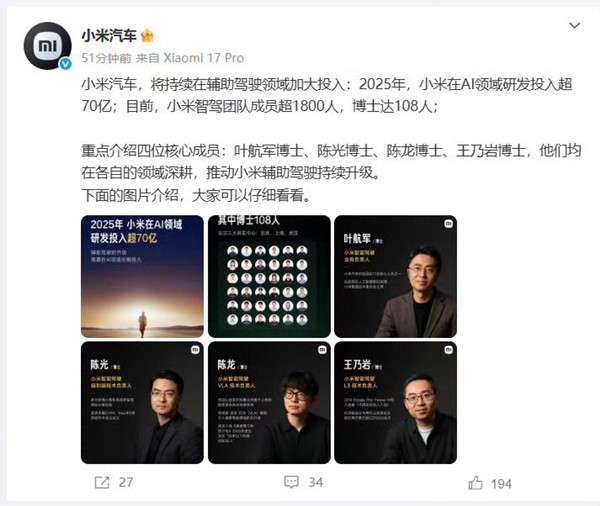
Task: Open the AI investment 超70亿 sunset image
Action: pos(142,276)
